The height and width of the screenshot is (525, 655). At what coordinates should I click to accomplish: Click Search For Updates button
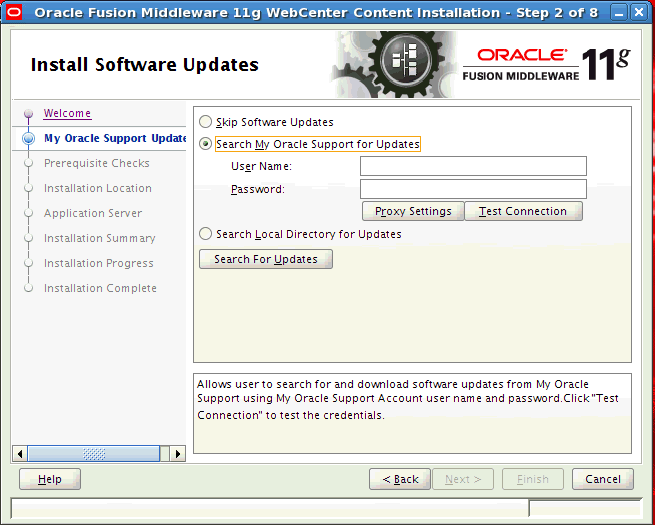point(266,259)
